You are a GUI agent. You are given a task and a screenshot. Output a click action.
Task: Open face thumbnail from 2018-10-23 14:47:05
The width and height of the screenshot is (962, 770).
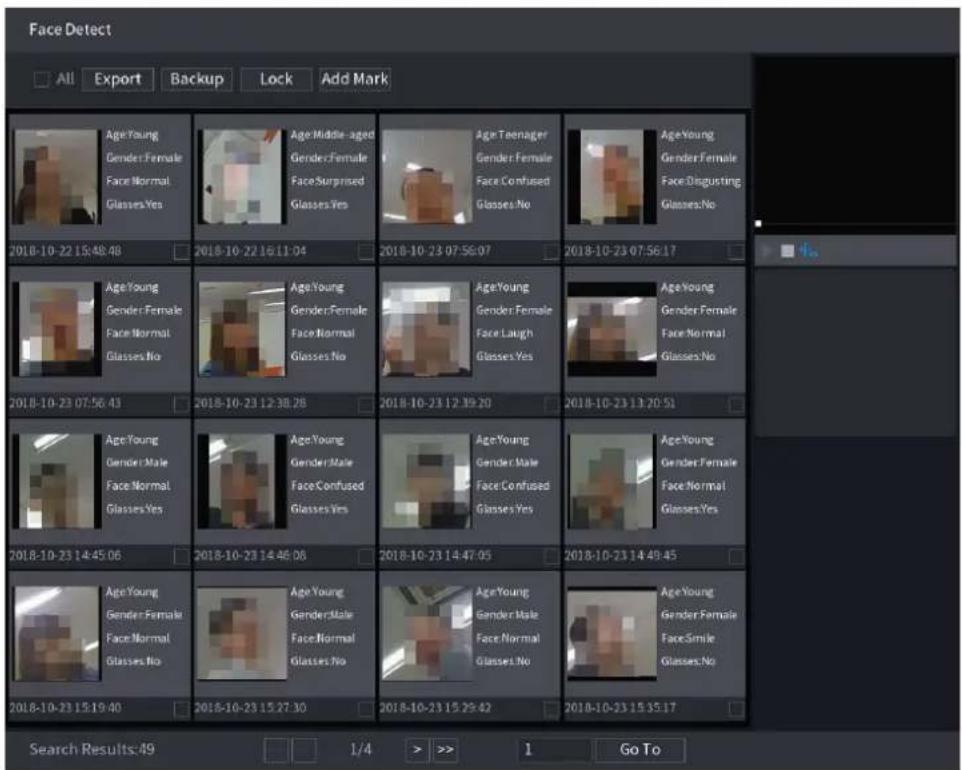[x=426, y=482]
